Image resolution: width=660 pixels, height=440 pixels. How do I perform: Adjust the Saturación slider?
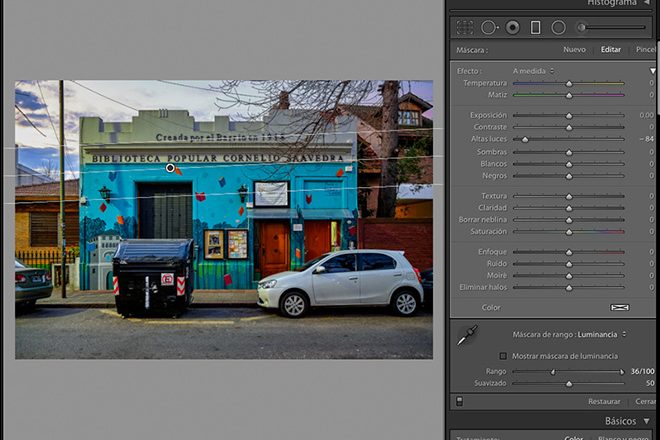(569, 232)
